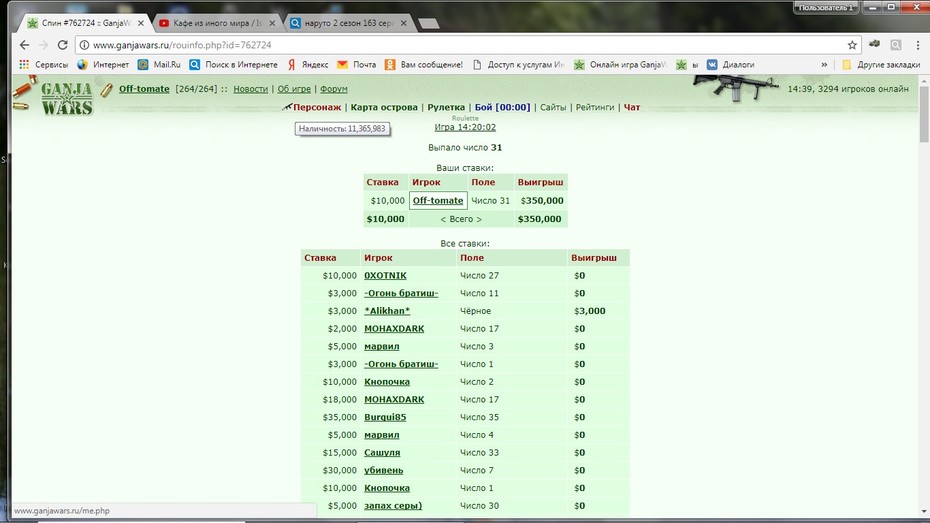Open player Сашуля profile
This screenshot has width=930, height=523.
click(382, 452)
